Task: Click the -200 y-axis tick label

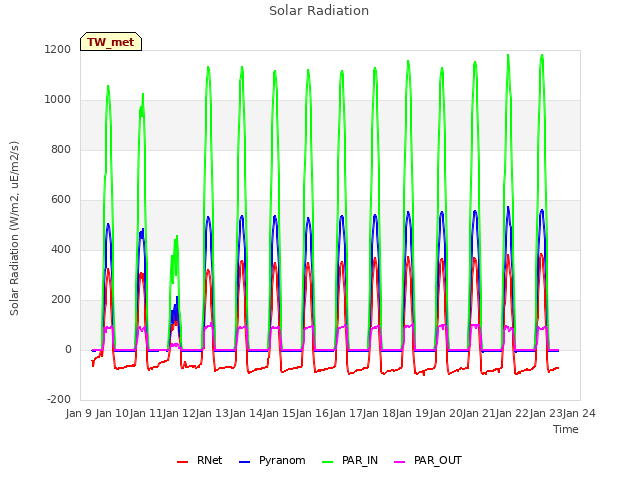Action: click(59, 399)
